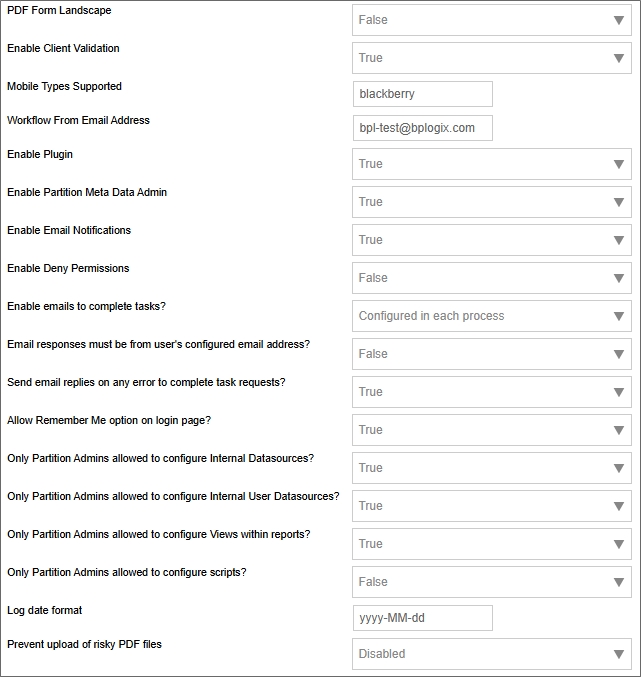This screenshot has height=677, width=641.
Task: Open the configure Internal User Datasources dropdown
Action: (x=491, y=506)
